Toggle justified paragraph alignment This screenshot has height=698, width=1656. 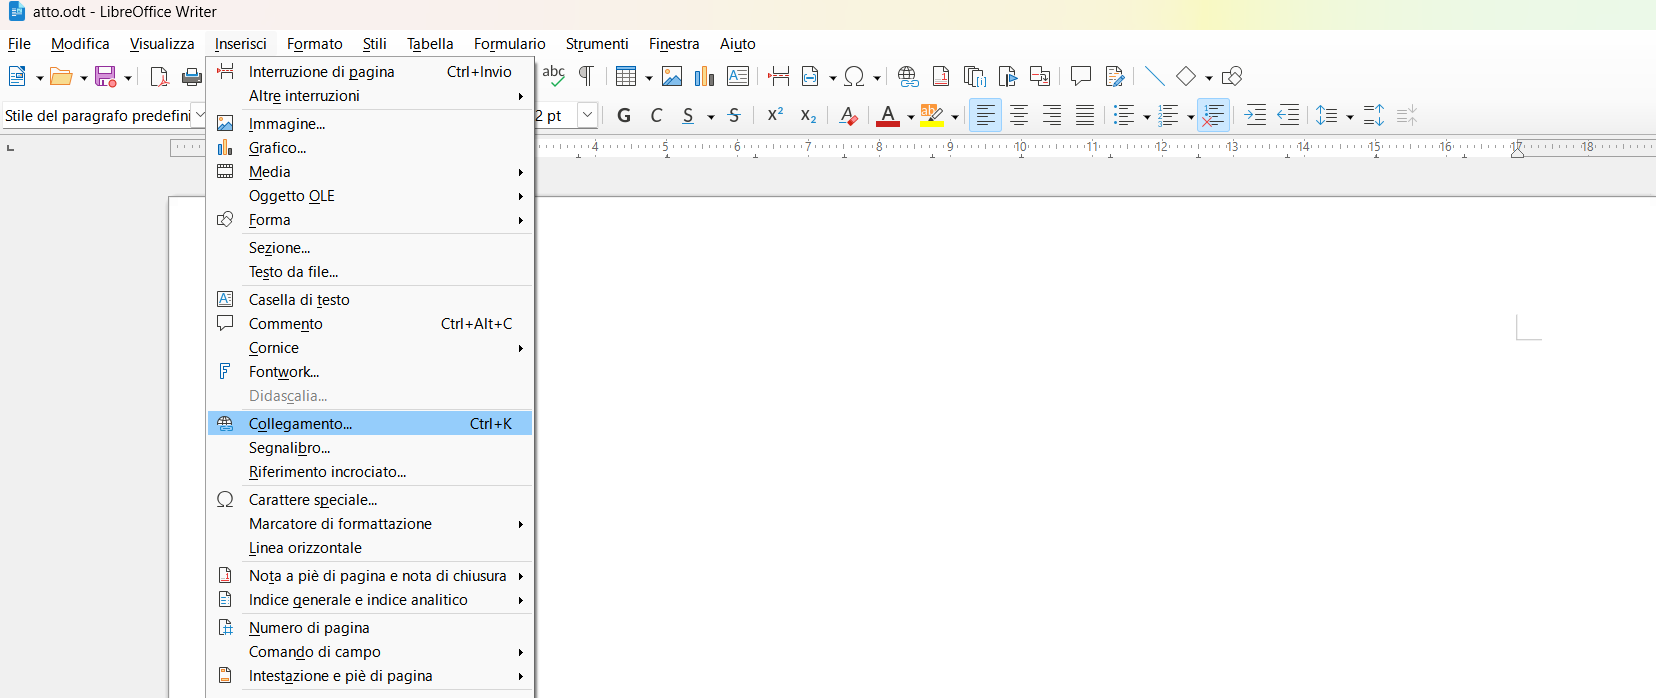(1085, 115)
